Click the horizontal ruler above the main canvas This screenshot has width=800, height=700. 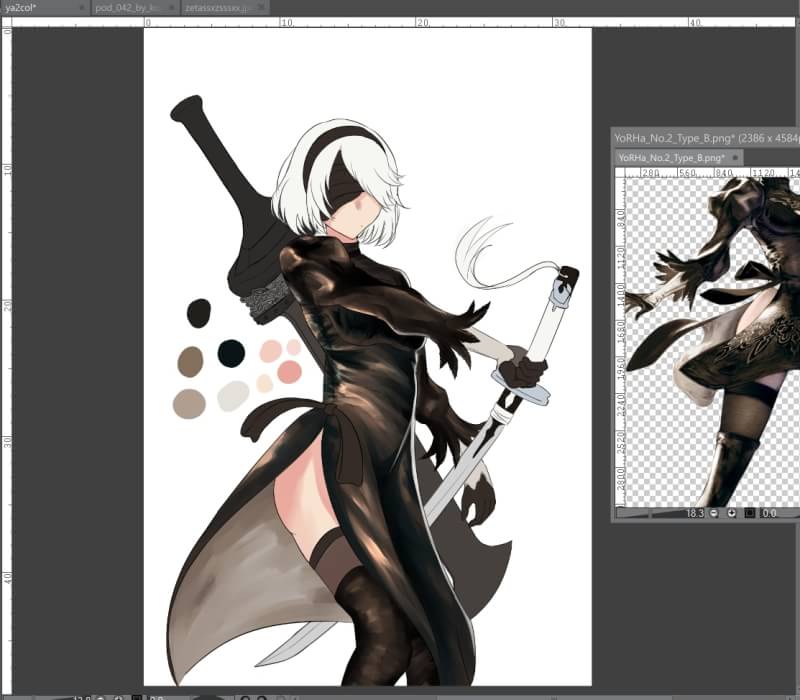point(406,22)
